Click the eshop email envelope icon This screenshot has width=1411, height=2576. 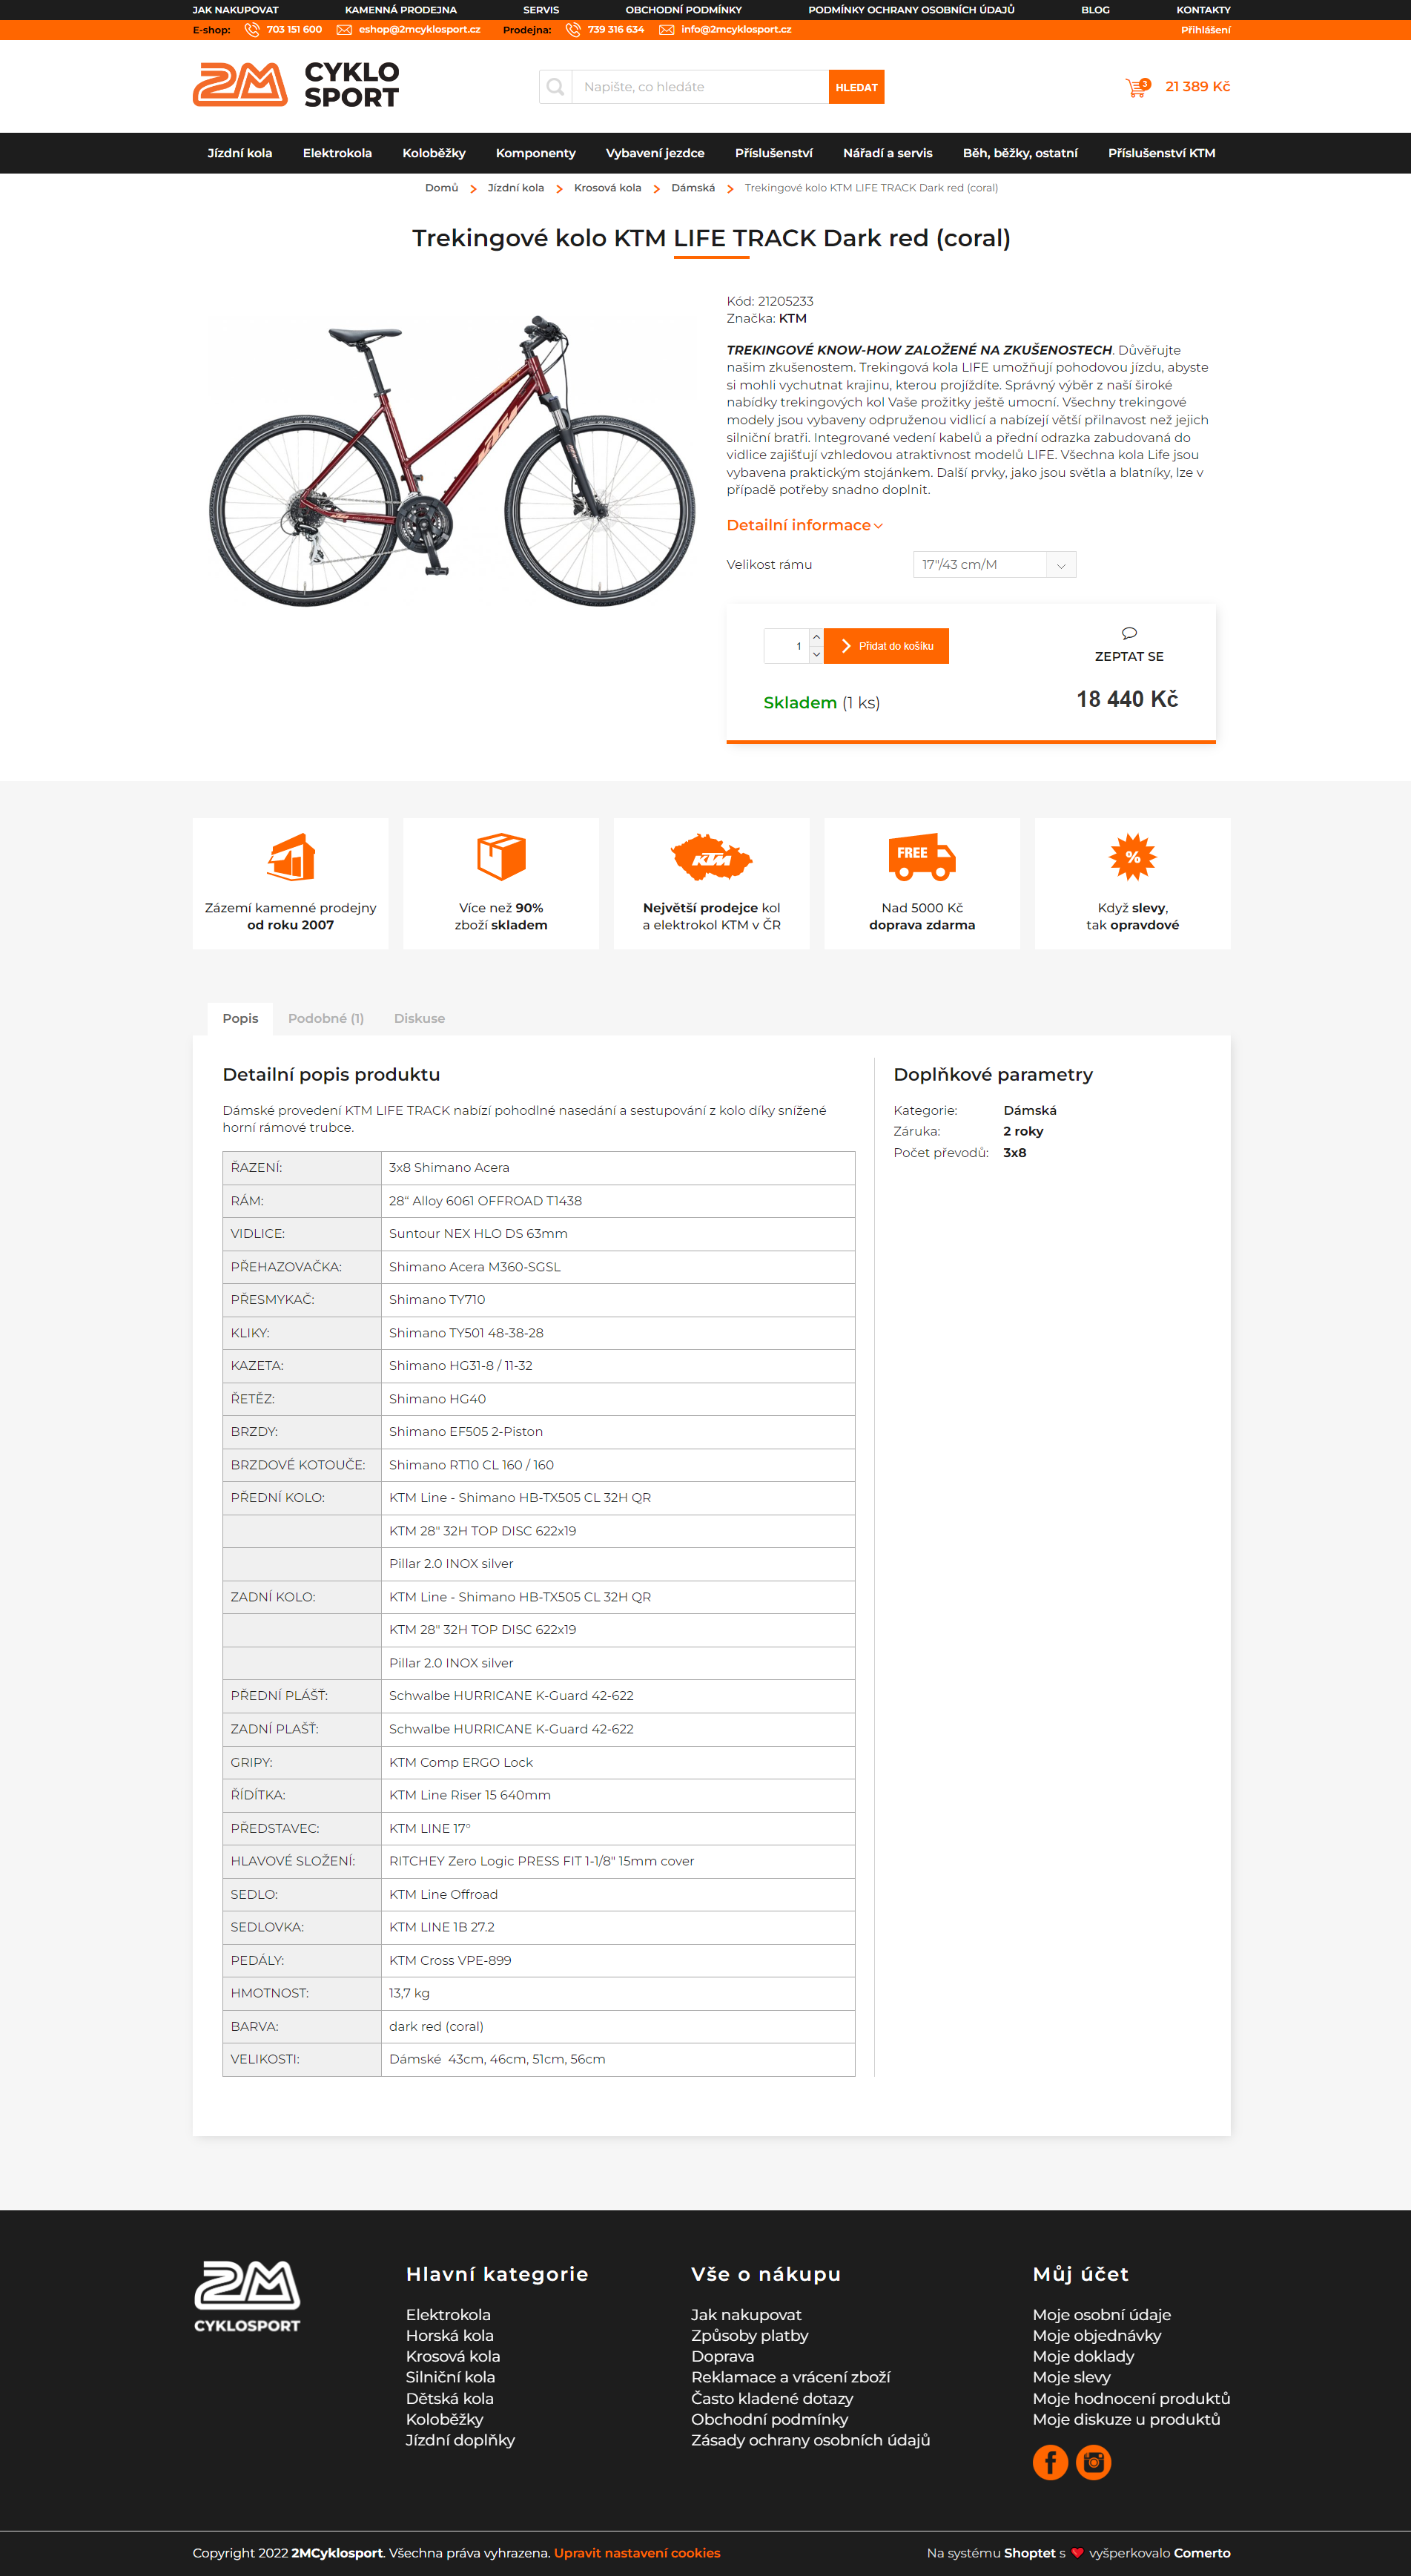pos(344,30)
